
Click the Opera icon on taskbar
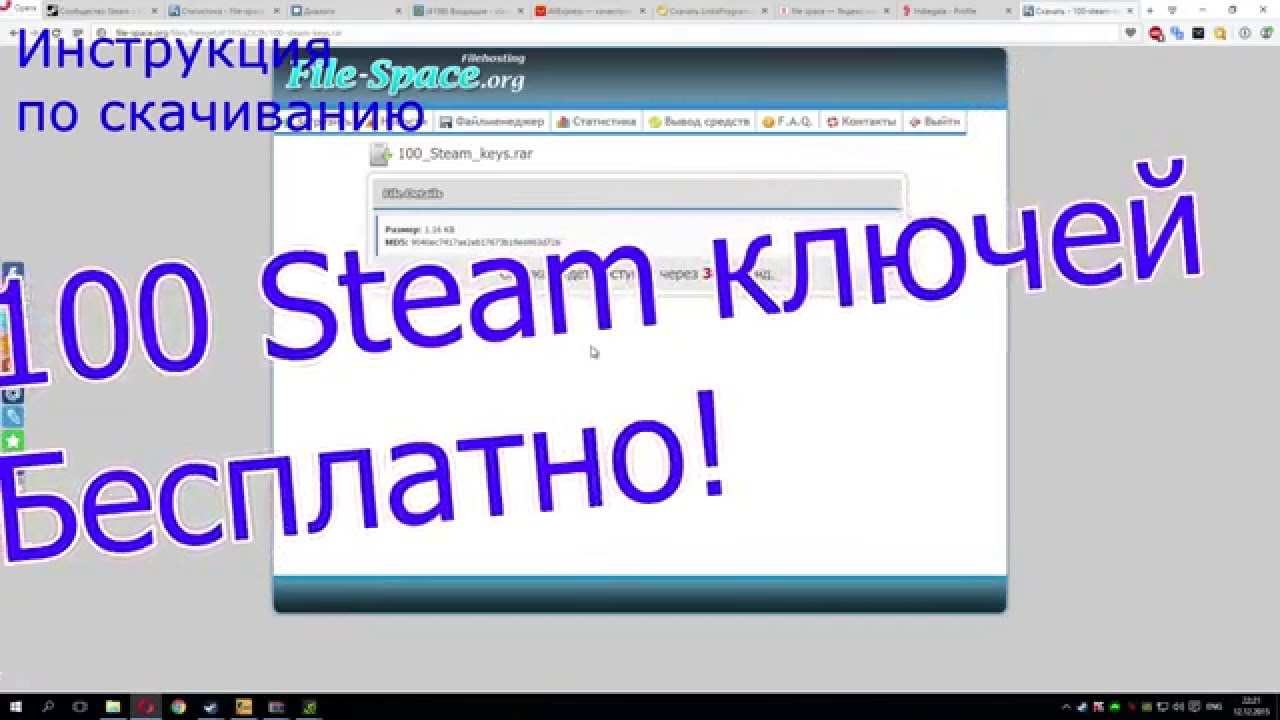[145, 706]
